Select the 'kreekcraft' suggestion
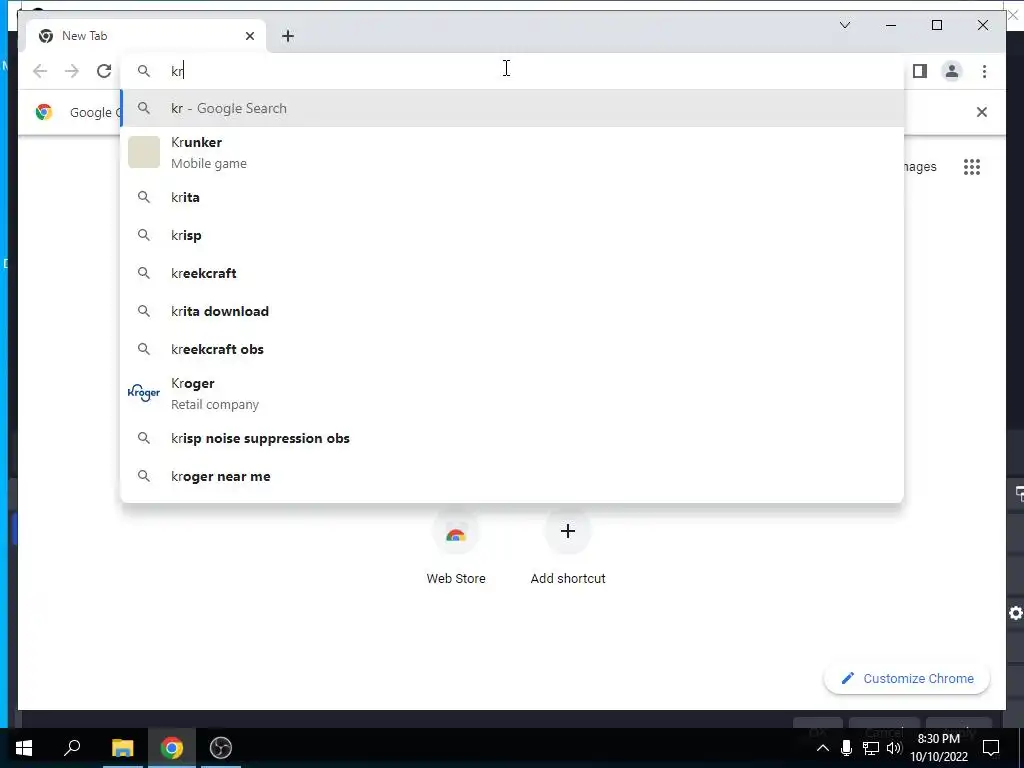1024x768 pixels. (x=513, y=273)
